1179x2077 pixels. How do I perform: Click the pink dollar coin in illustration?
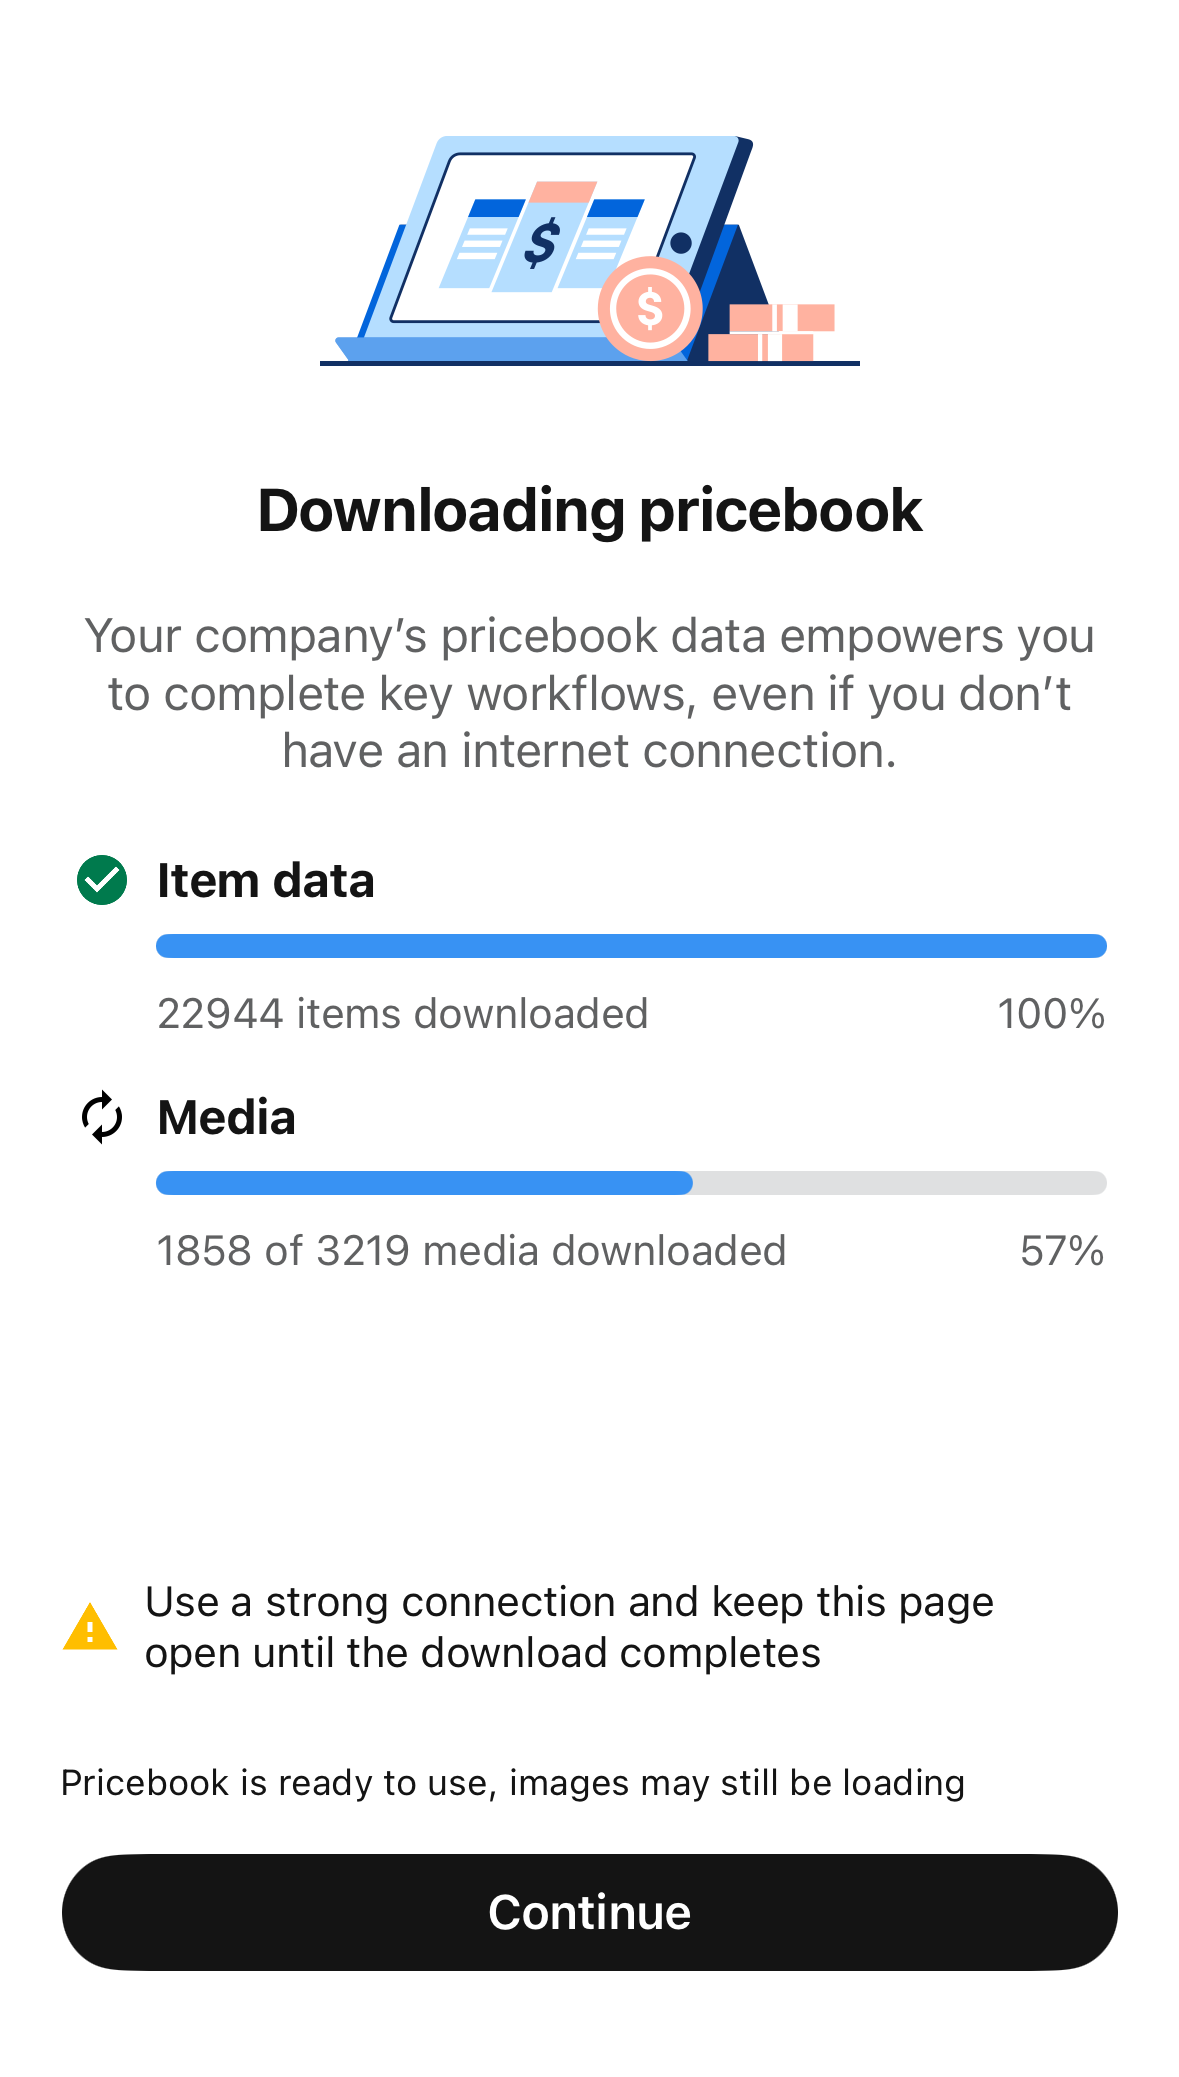coord(650,308)
